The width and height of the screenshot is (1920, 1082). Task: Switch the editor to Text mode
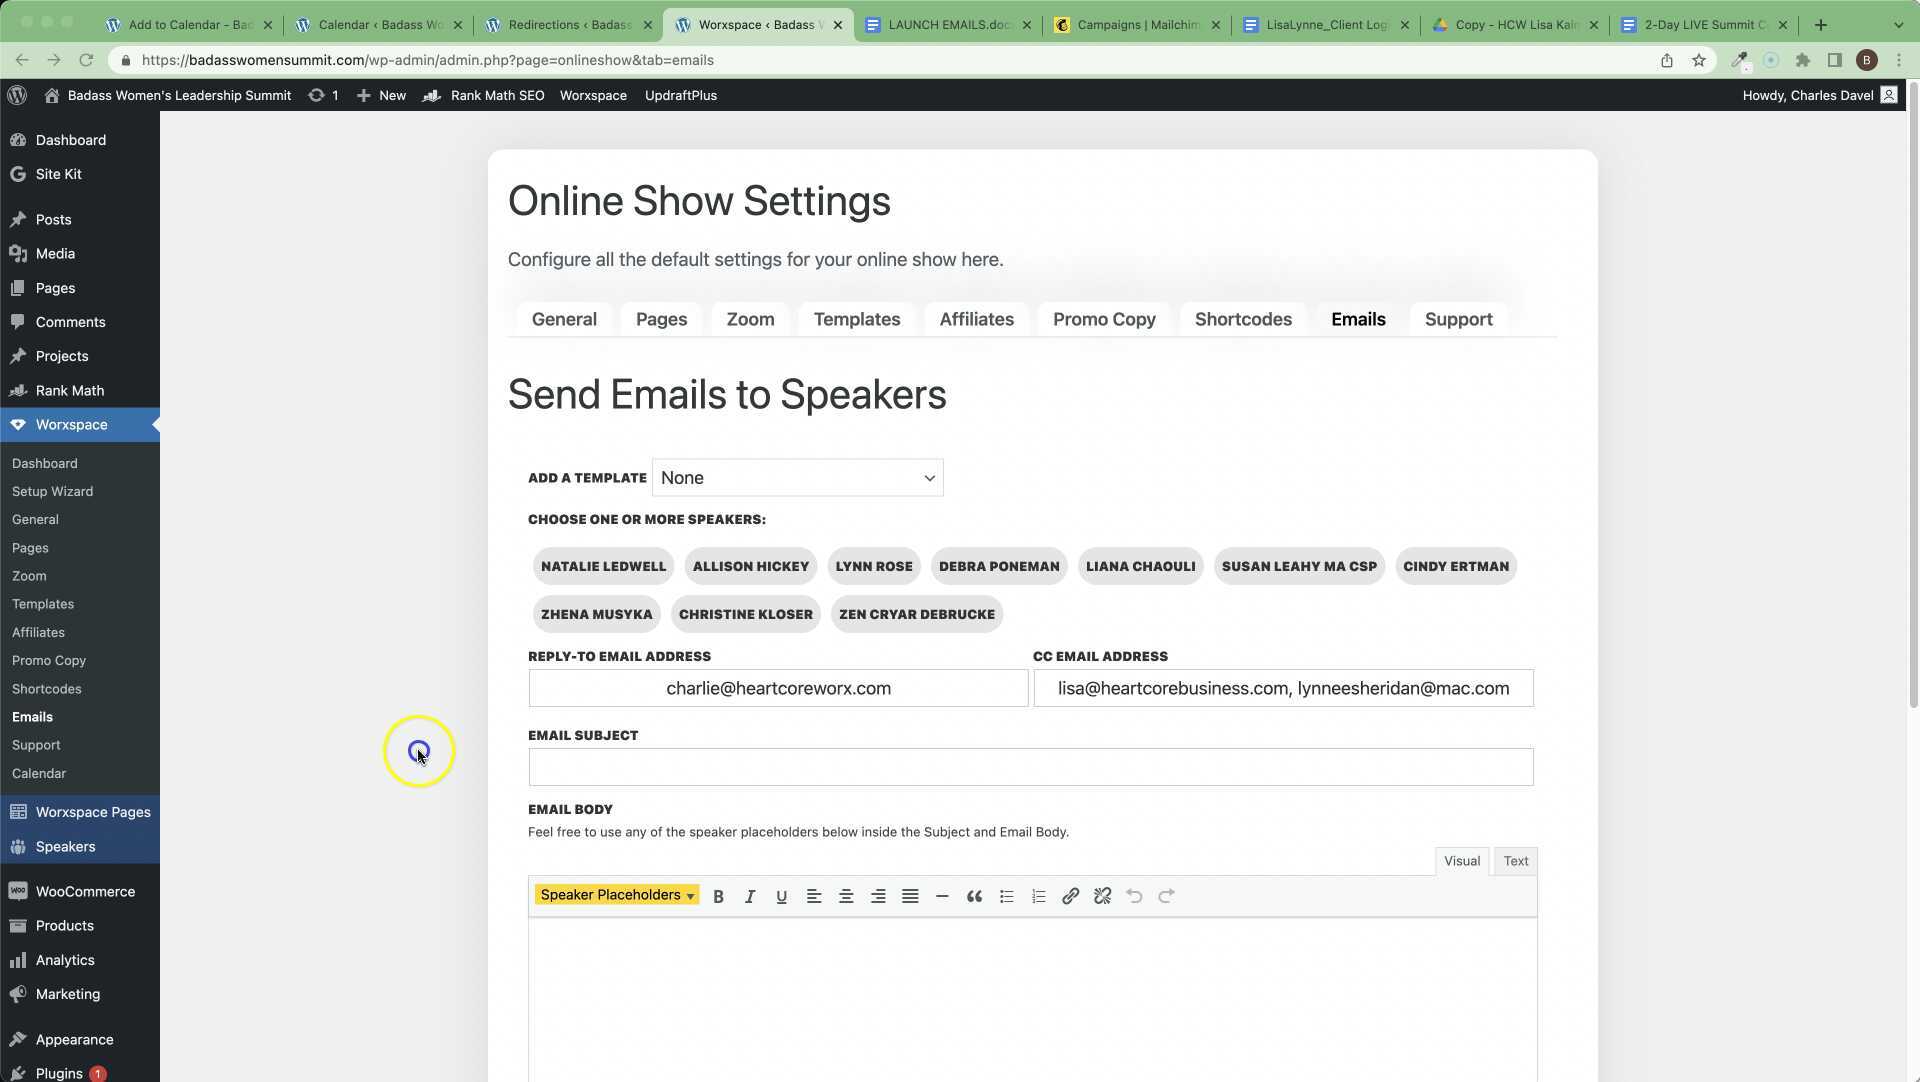(x=1515, y=861)
